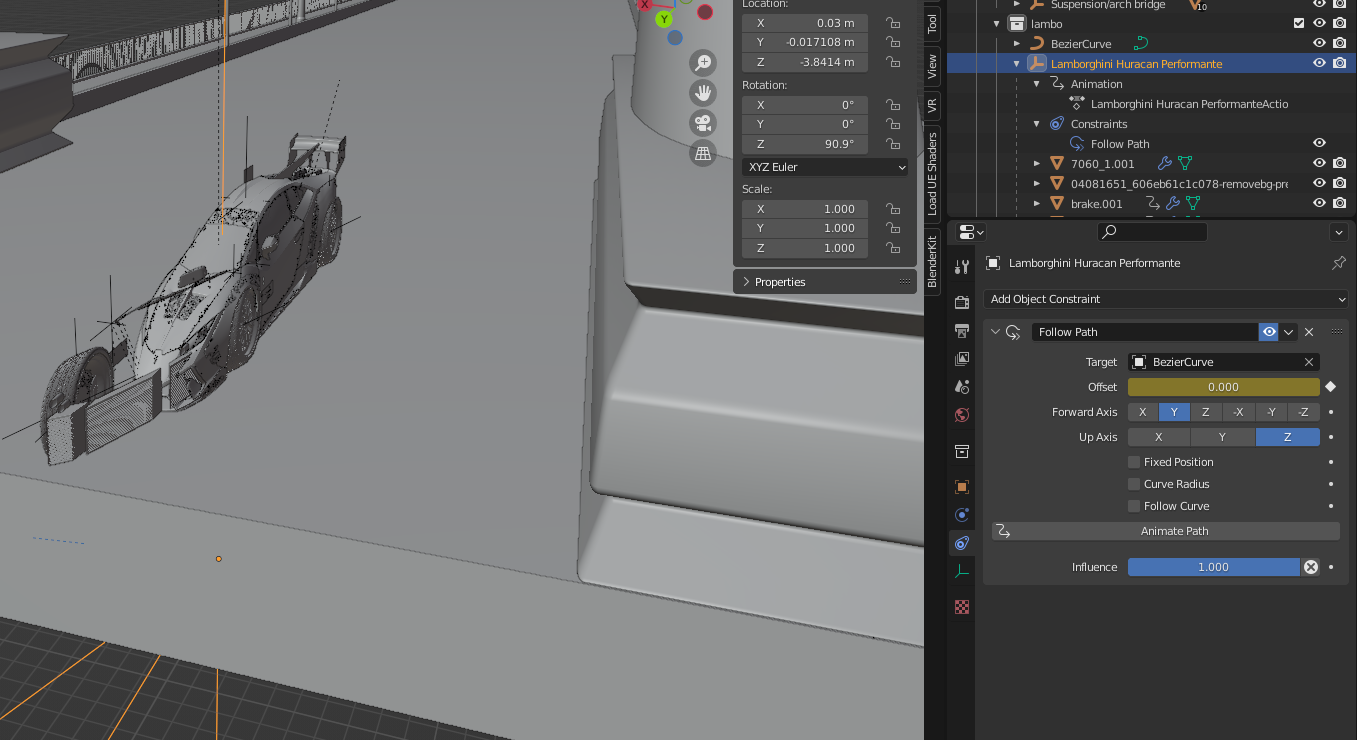The width and height of the screenshot is (1357, 740).
Task: Toggle the camera view icon in viewport
Action: pos(703,123)
